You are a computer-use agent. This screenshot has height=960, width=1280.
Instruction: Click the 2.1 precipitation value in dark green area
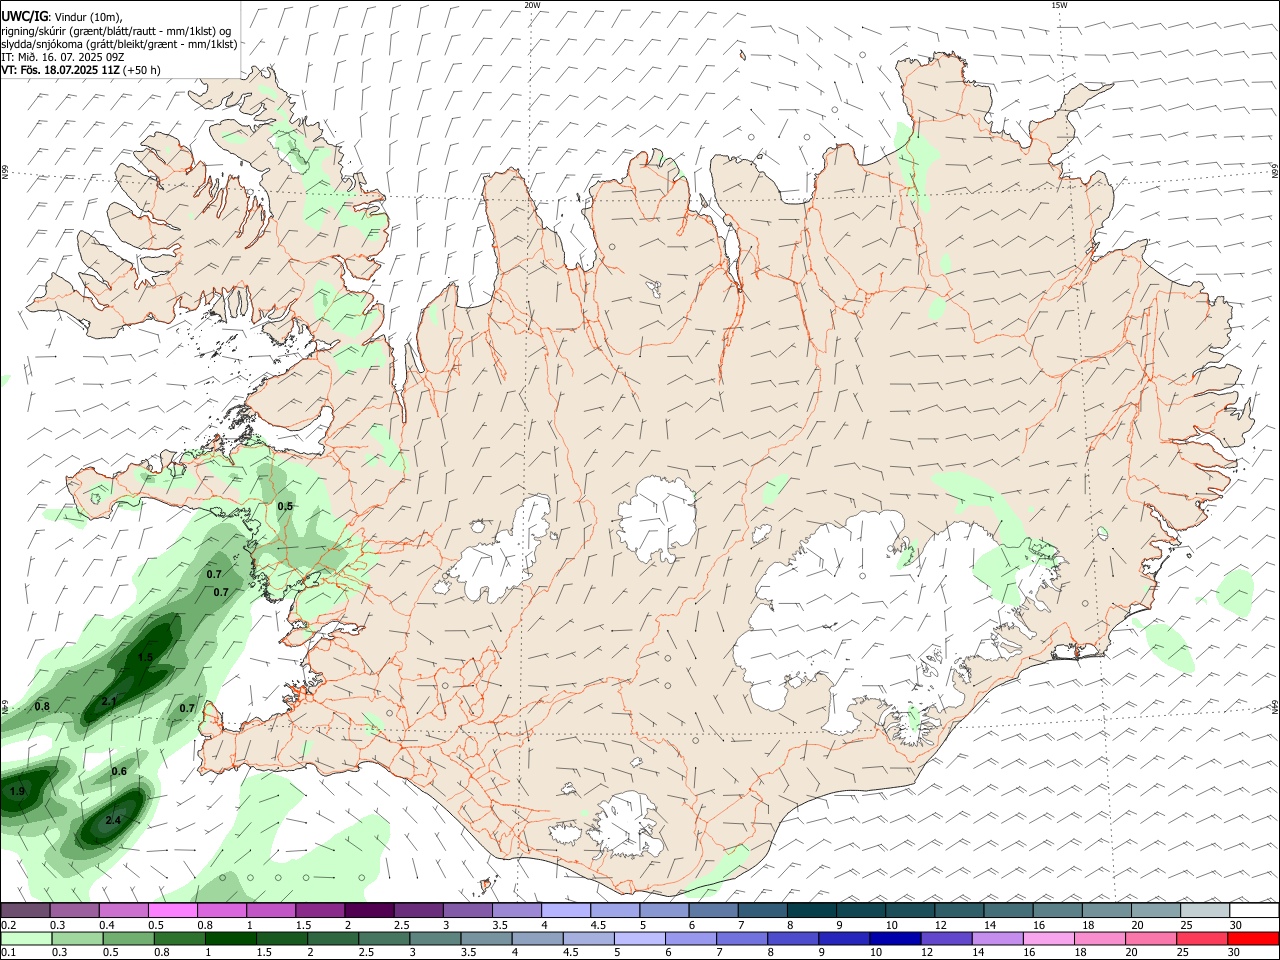click(109, 702)
